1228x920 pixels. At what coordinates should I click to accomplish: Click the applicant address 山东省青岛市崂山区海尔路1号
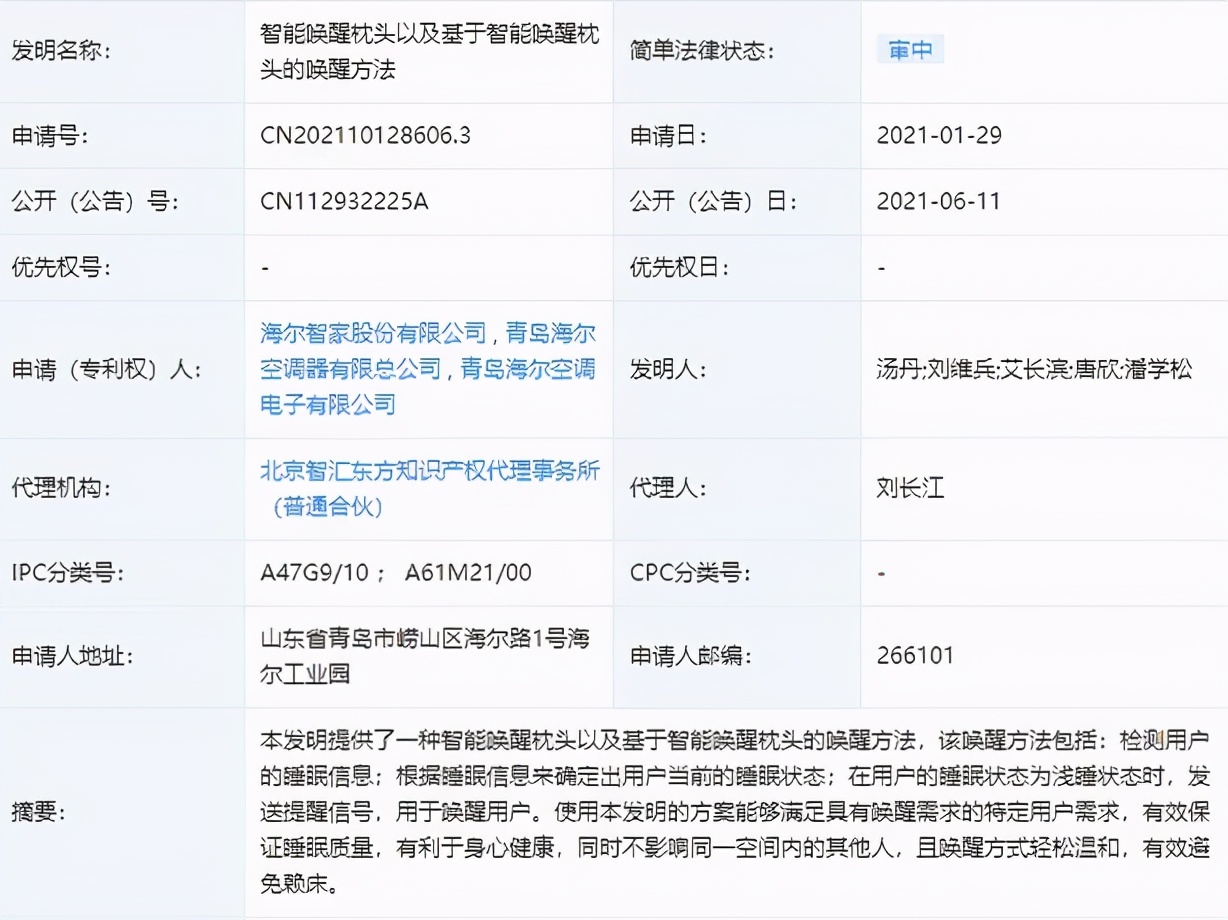412,639
